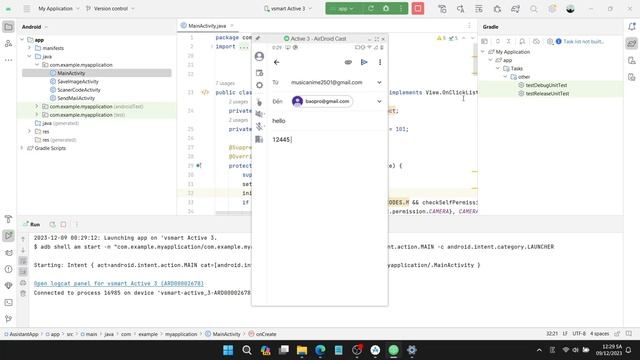Open the My Application project dropdown

click(x=59, y=9)
